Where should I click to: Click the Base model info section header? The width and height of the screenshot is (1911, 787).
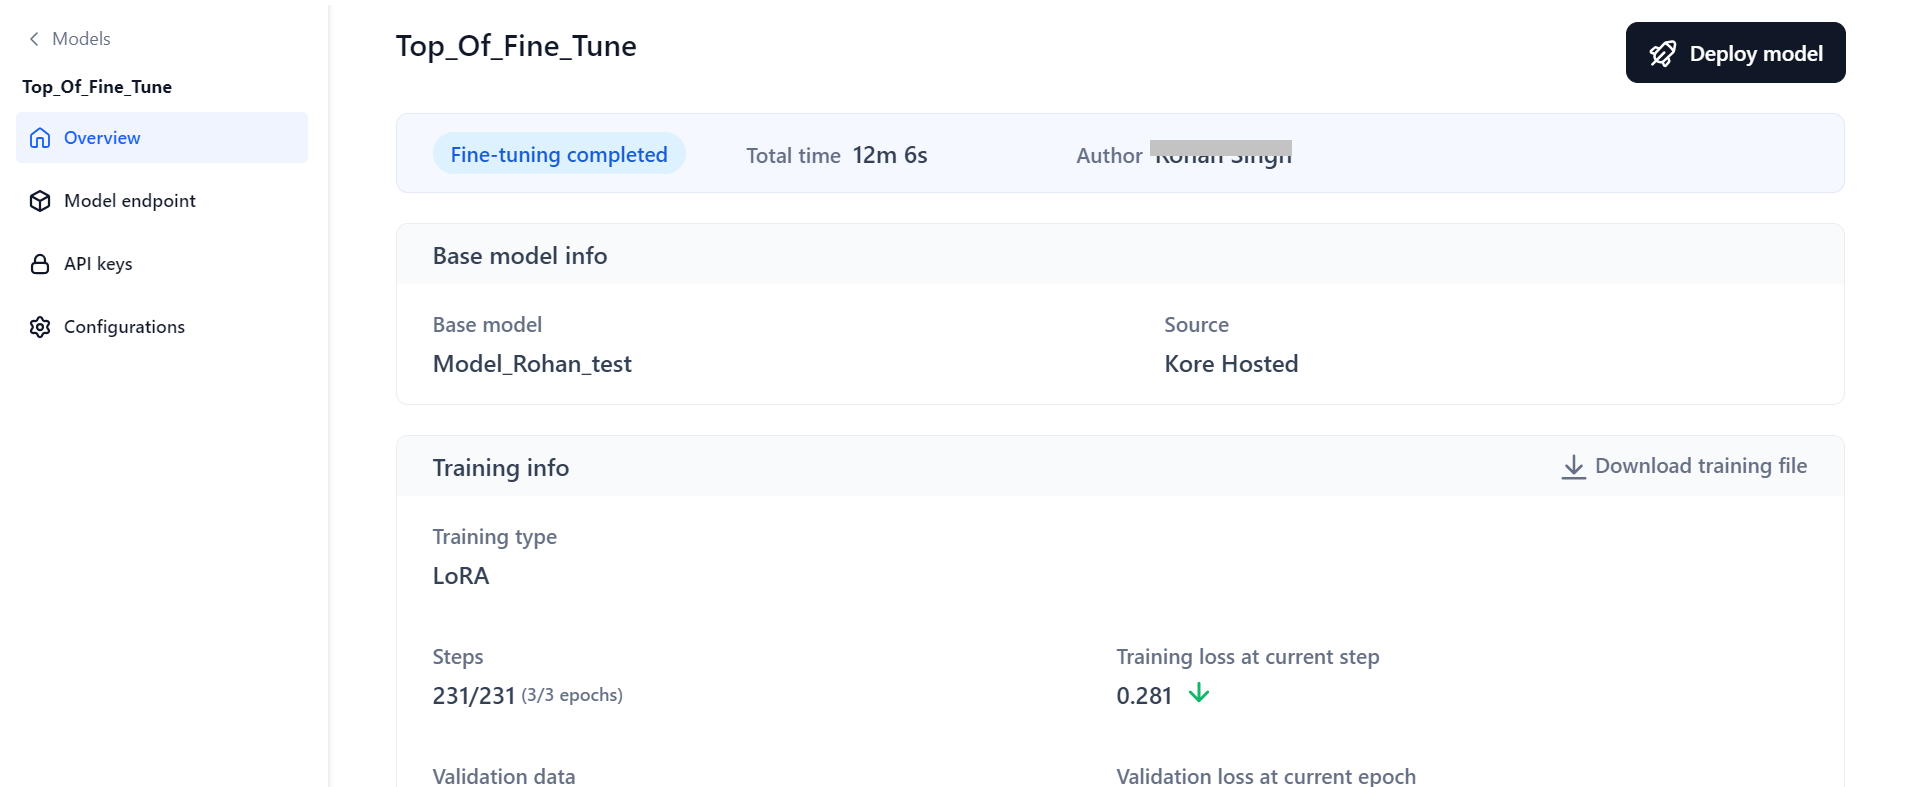tap(519, 256)
